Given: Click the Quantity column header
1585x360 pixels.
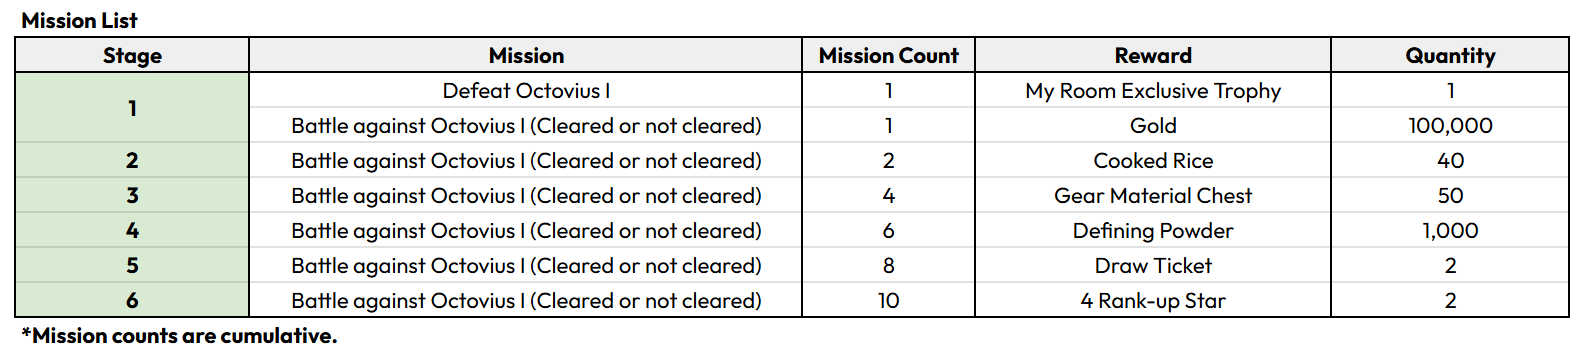Looking at the screenshot, I should pyautogui.click(x=1450, y=55).
